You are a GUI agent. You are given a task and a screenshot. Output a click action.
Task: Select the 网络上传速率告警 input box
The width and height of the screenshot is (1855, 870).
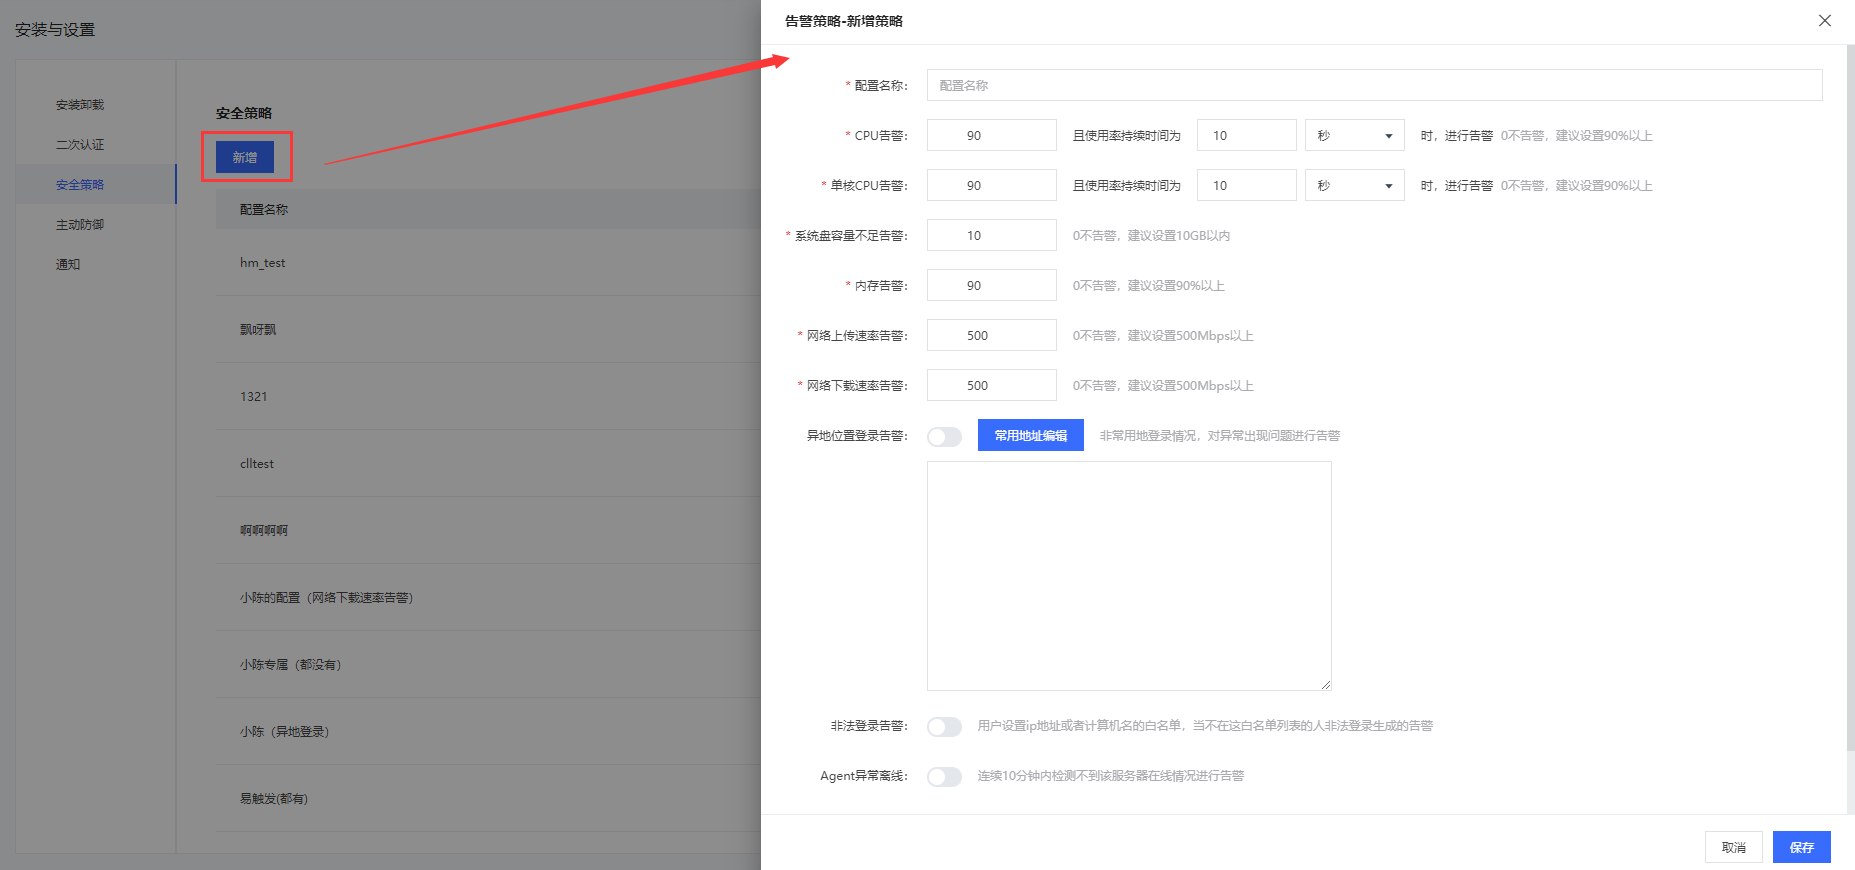coord(991,336)
